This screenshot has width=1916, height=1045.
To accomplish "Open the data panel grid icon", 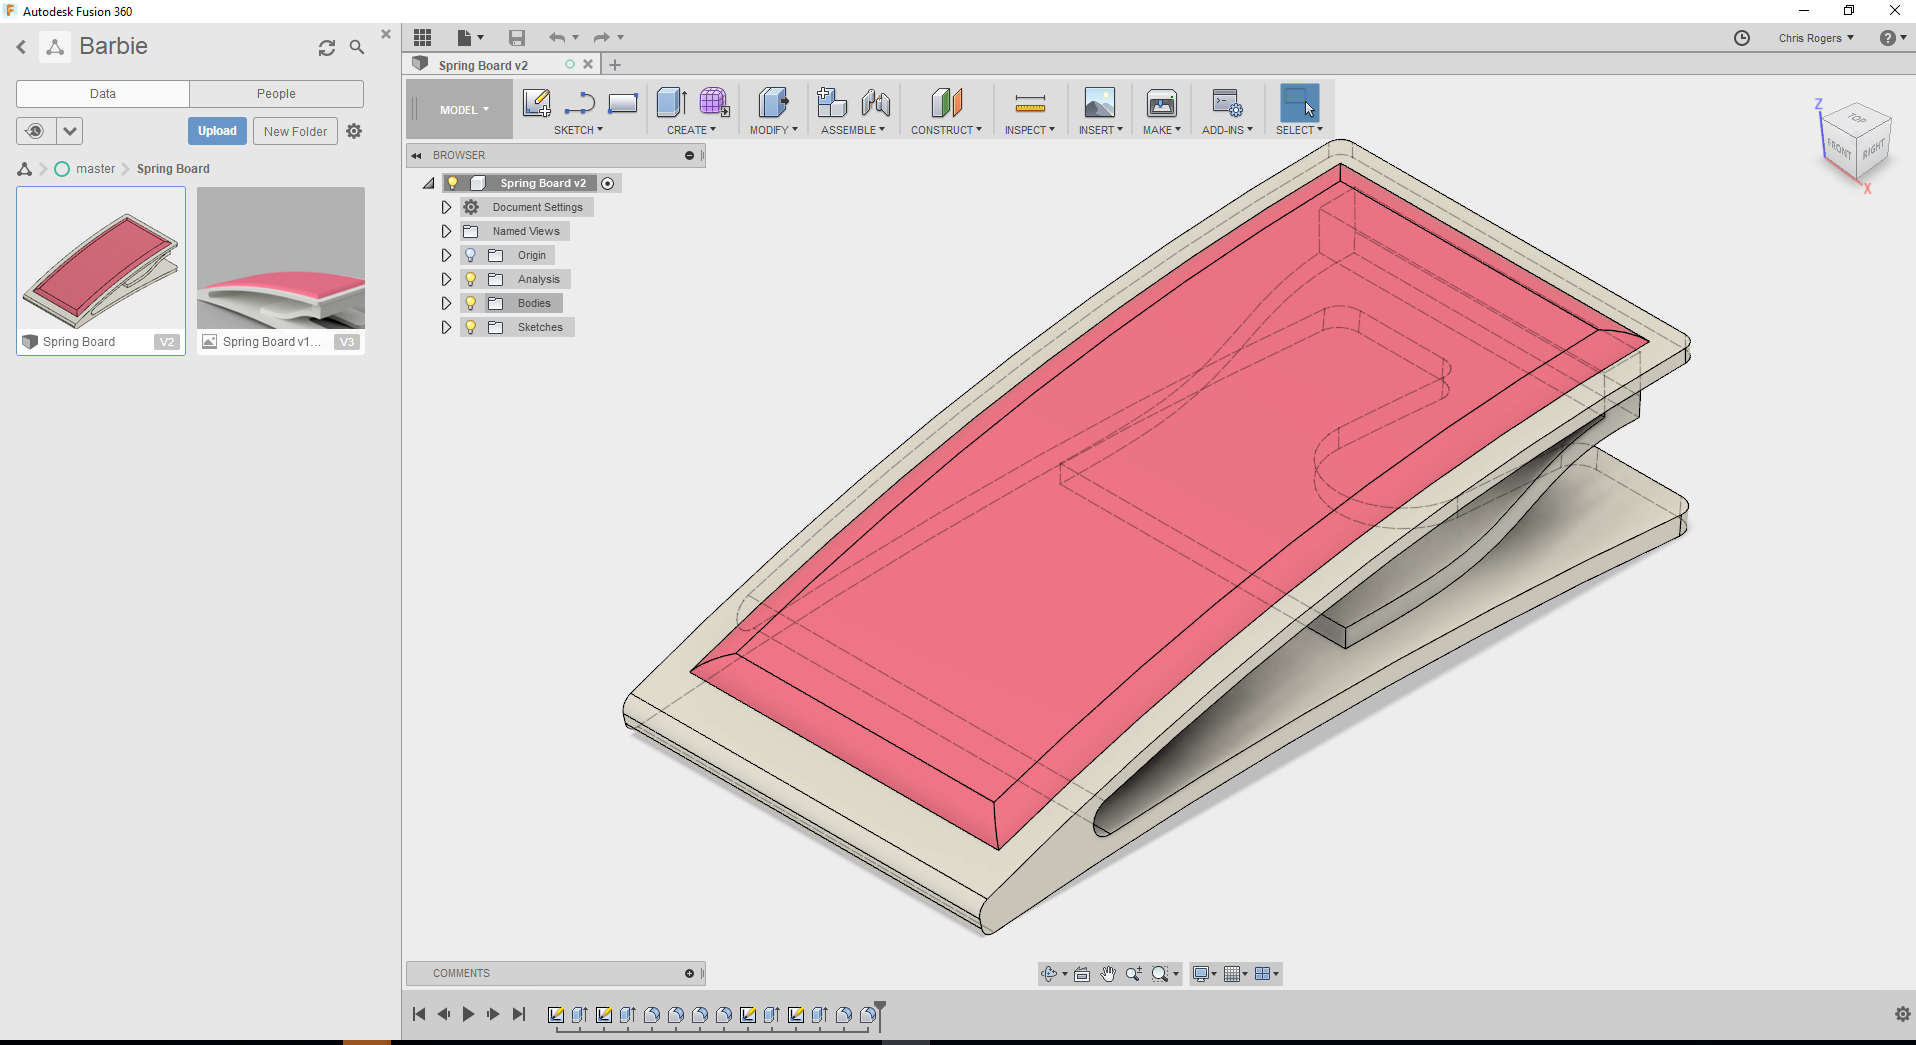I will [x=423, y=37].
